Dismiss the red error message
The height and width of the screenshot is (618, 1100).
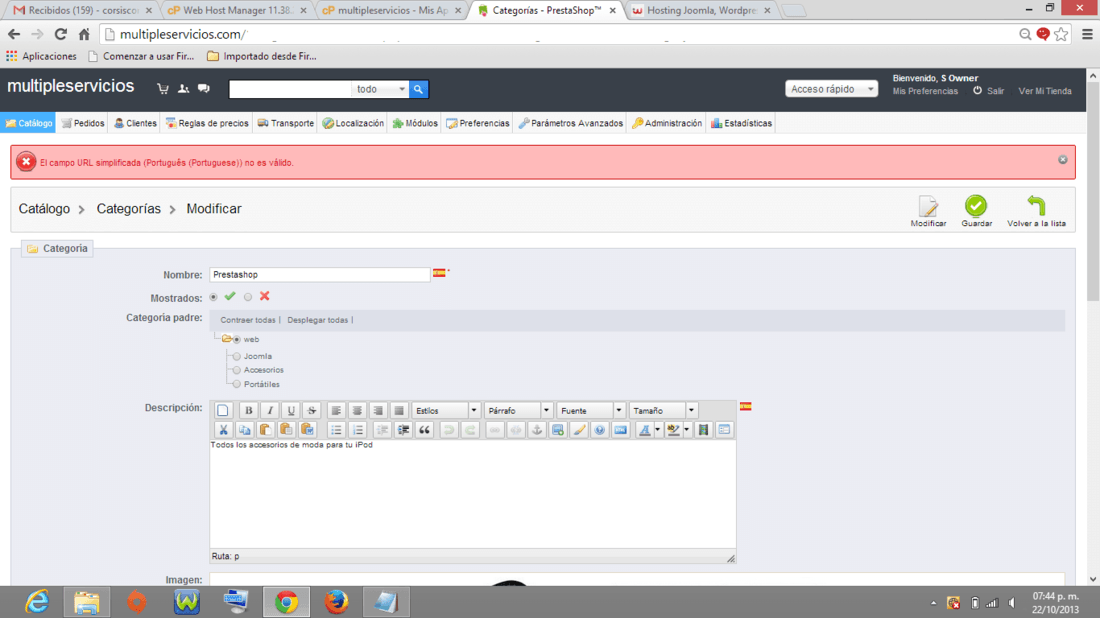coord(1063,160)
